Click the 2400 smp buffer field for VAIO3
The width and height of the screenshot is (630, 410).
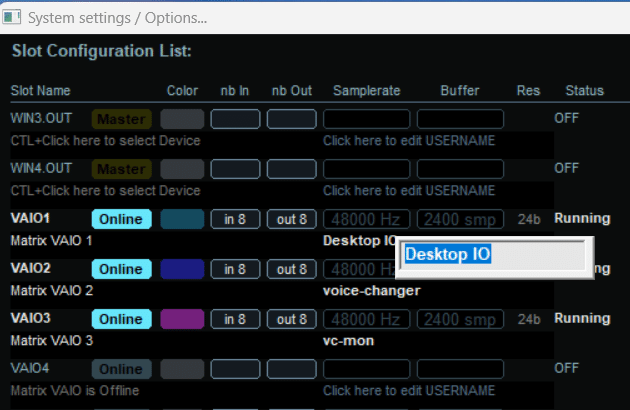tap(460, 319)
